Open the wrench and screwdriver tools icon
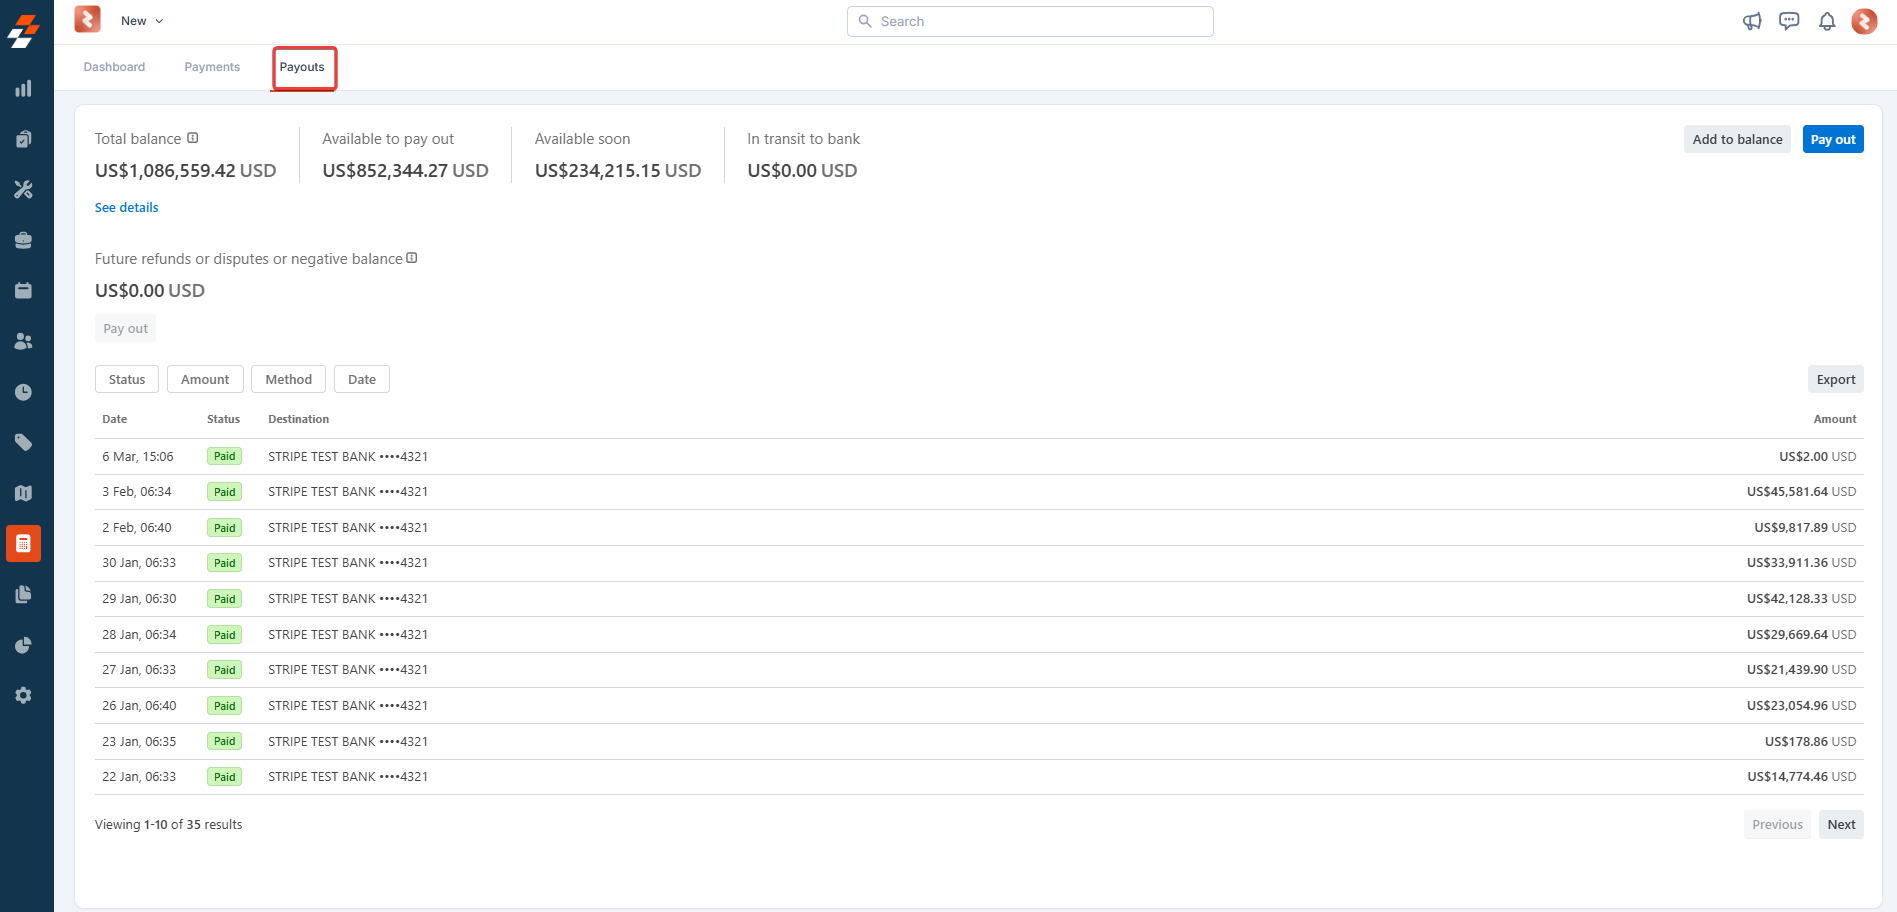1897x912 pixels. 23,189
